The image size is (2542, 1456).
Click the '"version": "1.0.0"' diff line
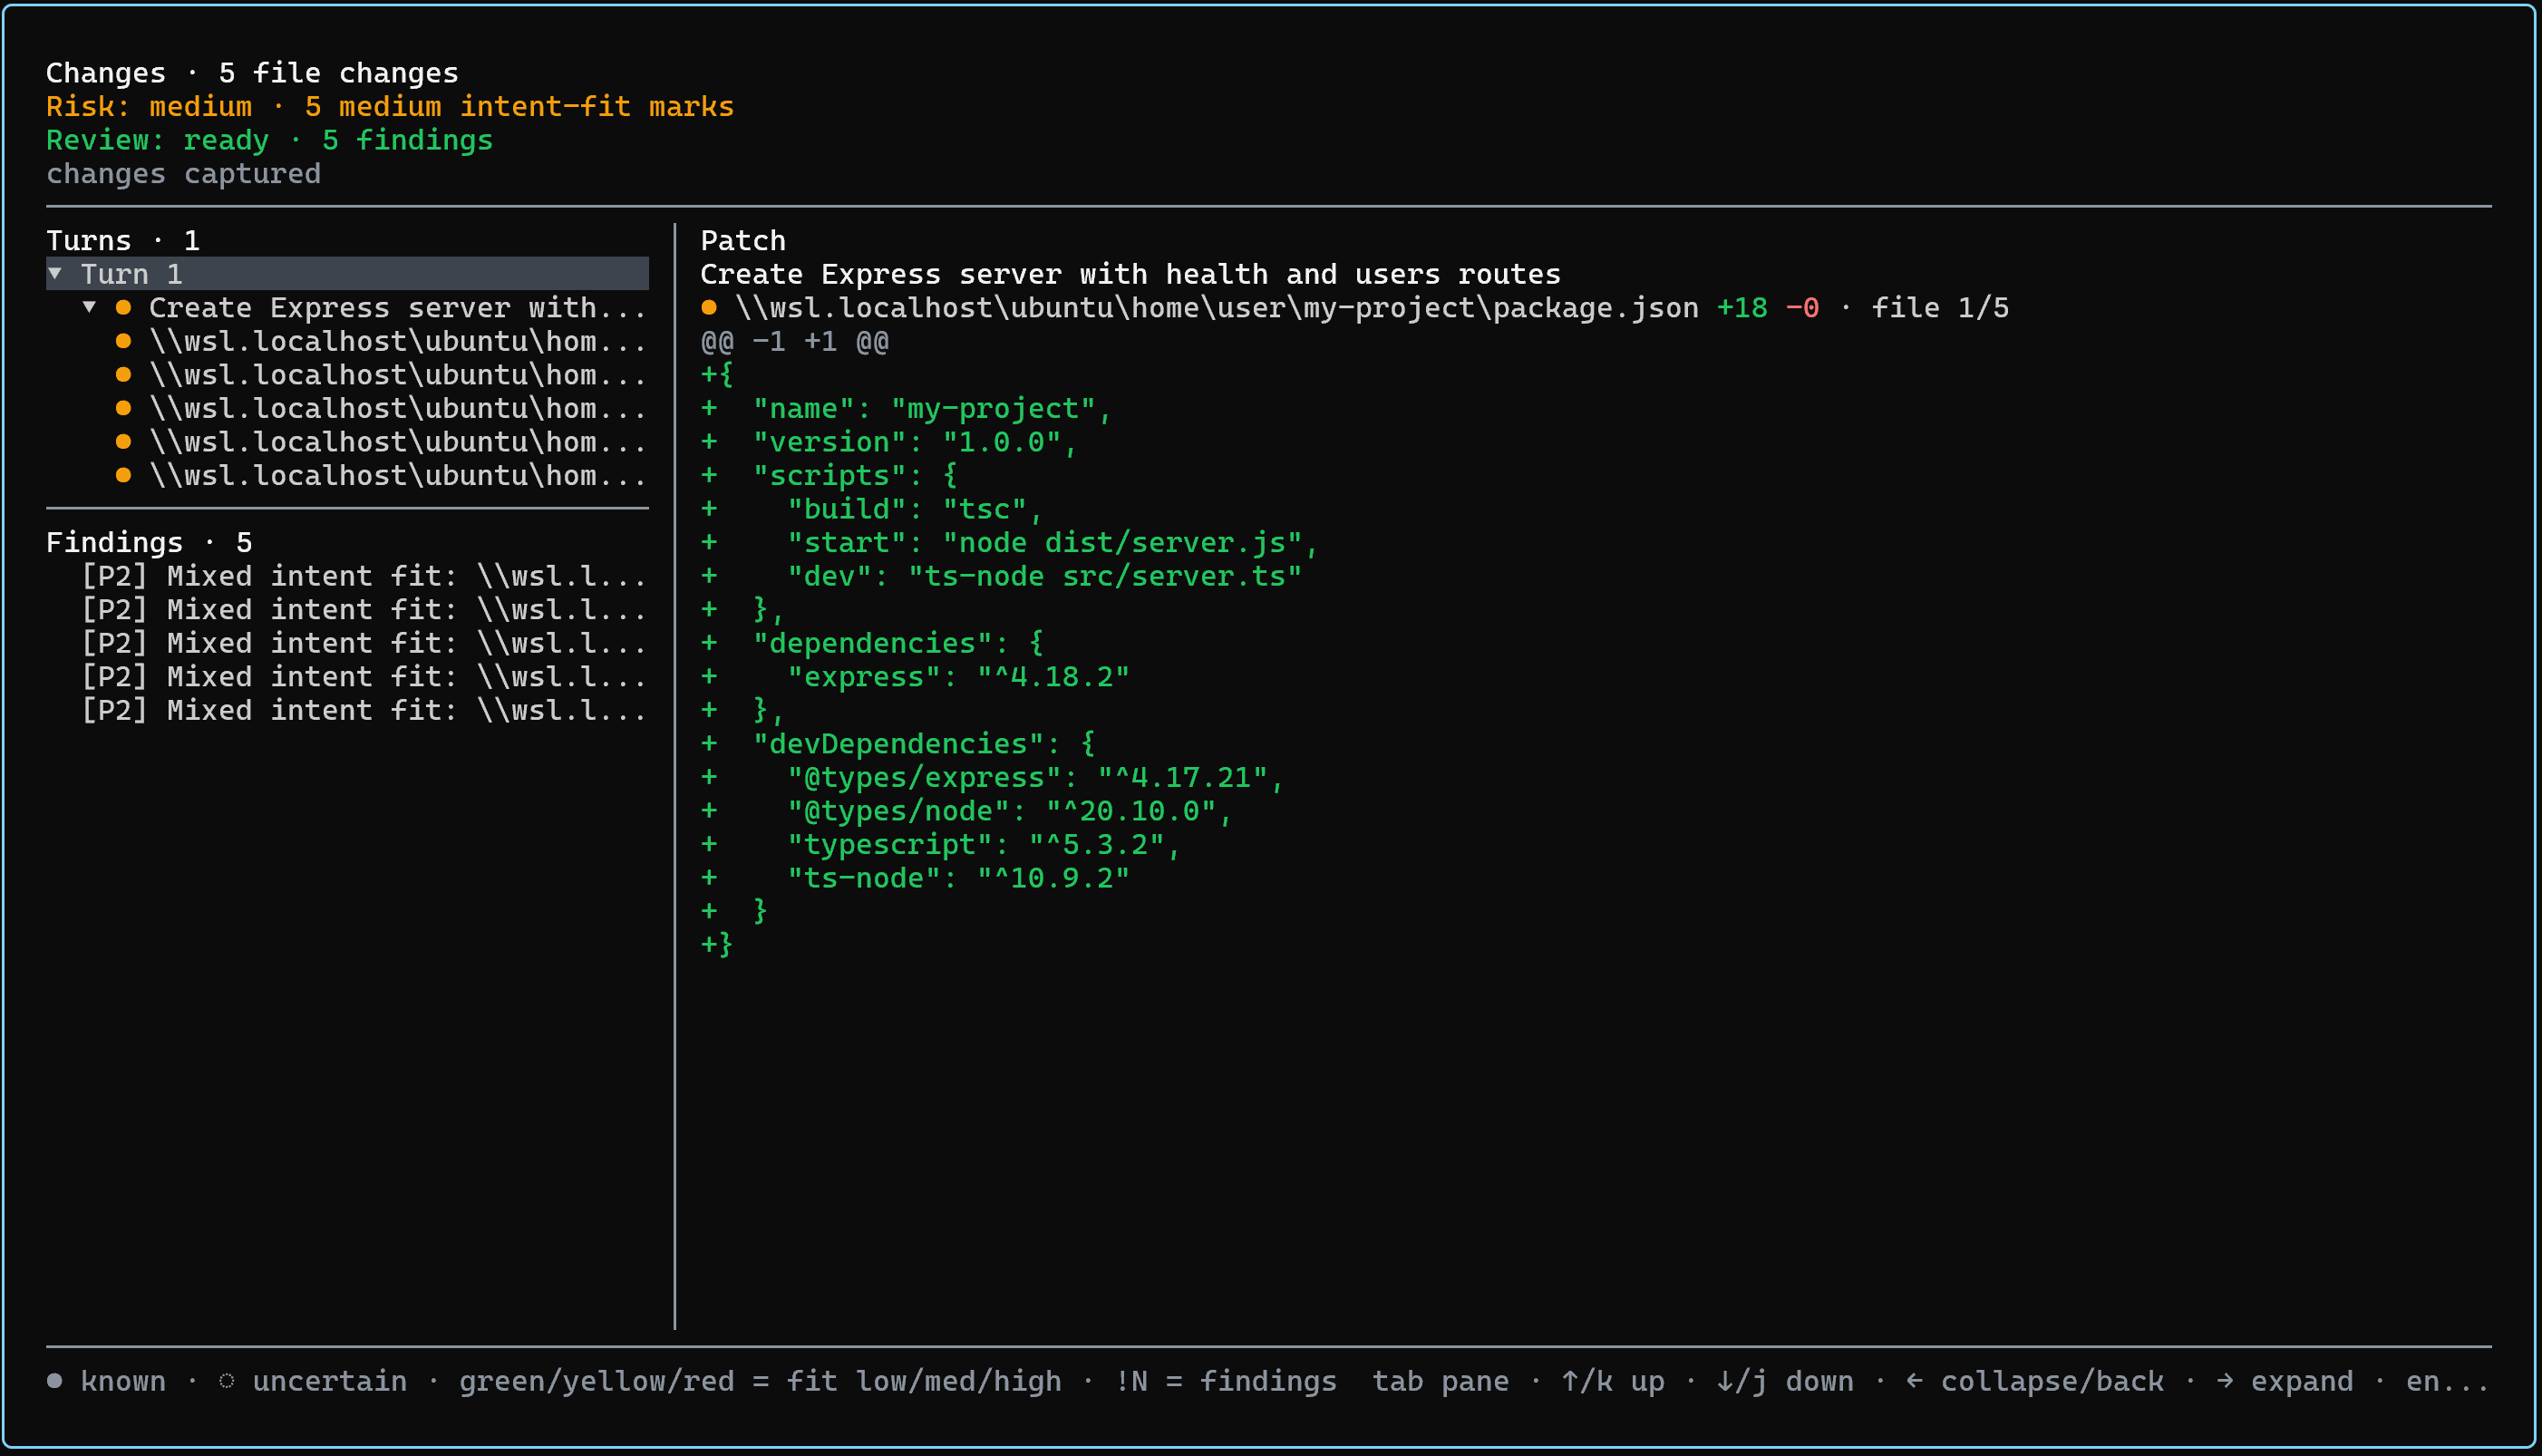click(889, 442)
